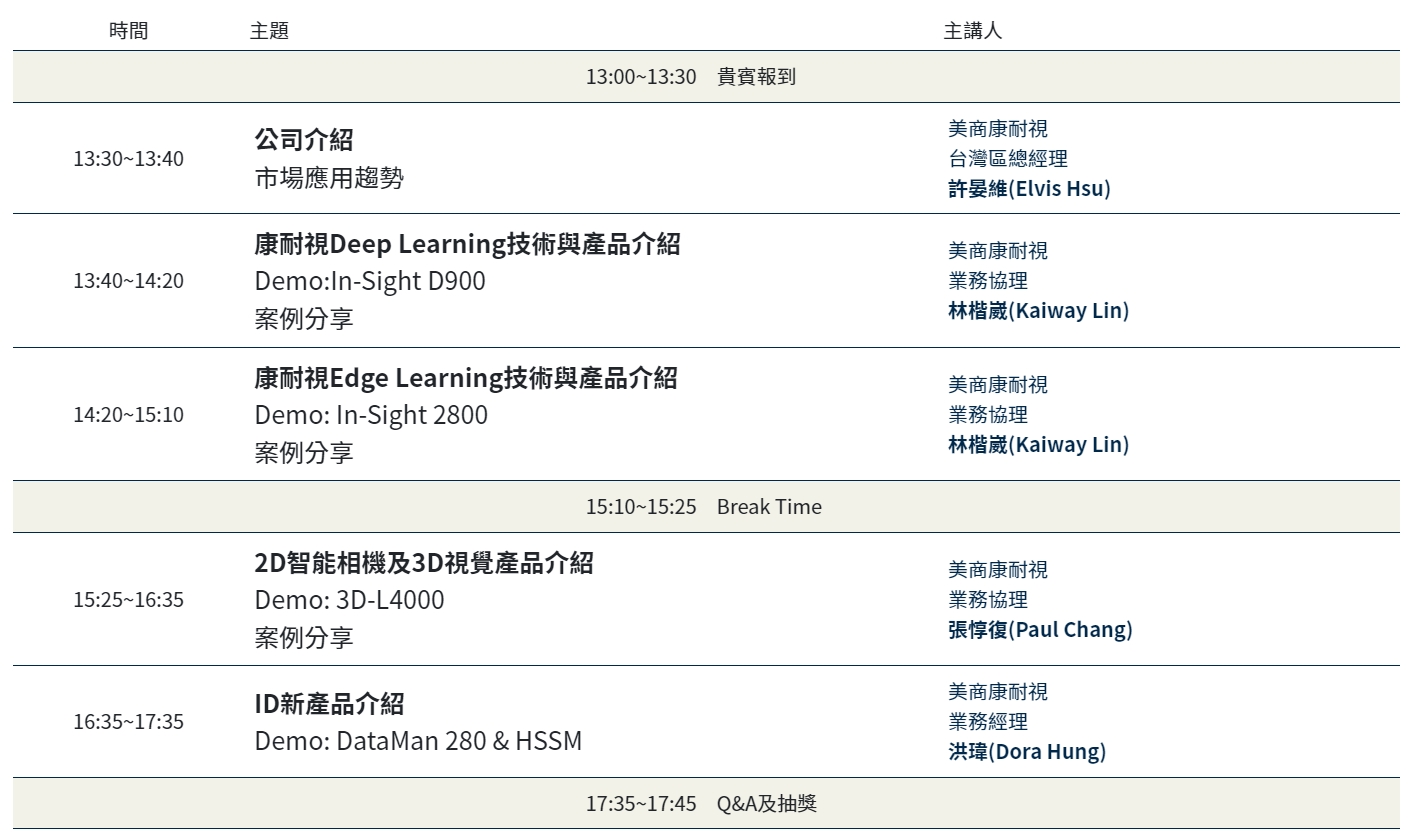Select the 17:35~17:45 Q&A及抽獎 row
The height and width of the screenshot is (838, 1408).
click(706, 803)
